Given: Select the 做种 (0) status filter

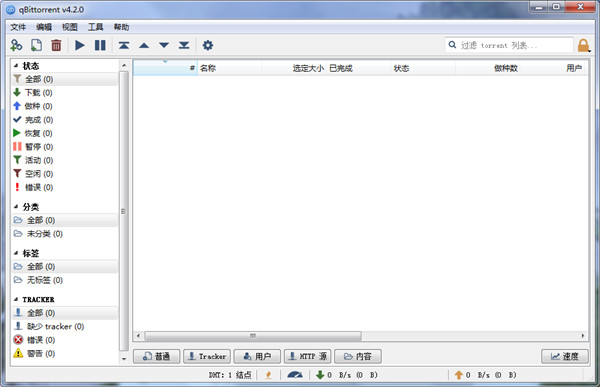Looking at the screenshot, I should (x=65, y=106).
